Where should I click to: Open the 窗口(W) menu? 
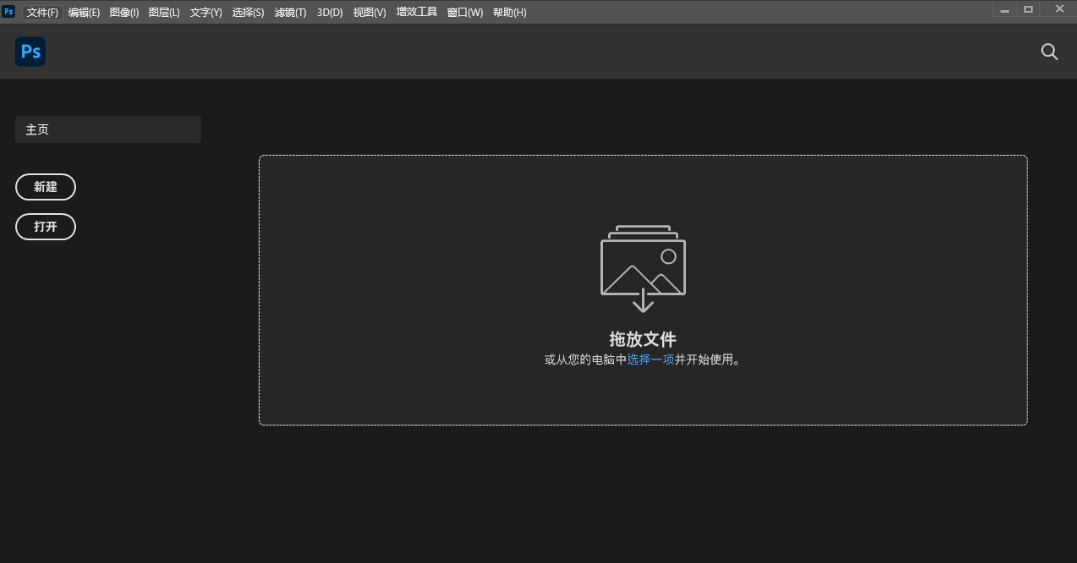(465, 12)
